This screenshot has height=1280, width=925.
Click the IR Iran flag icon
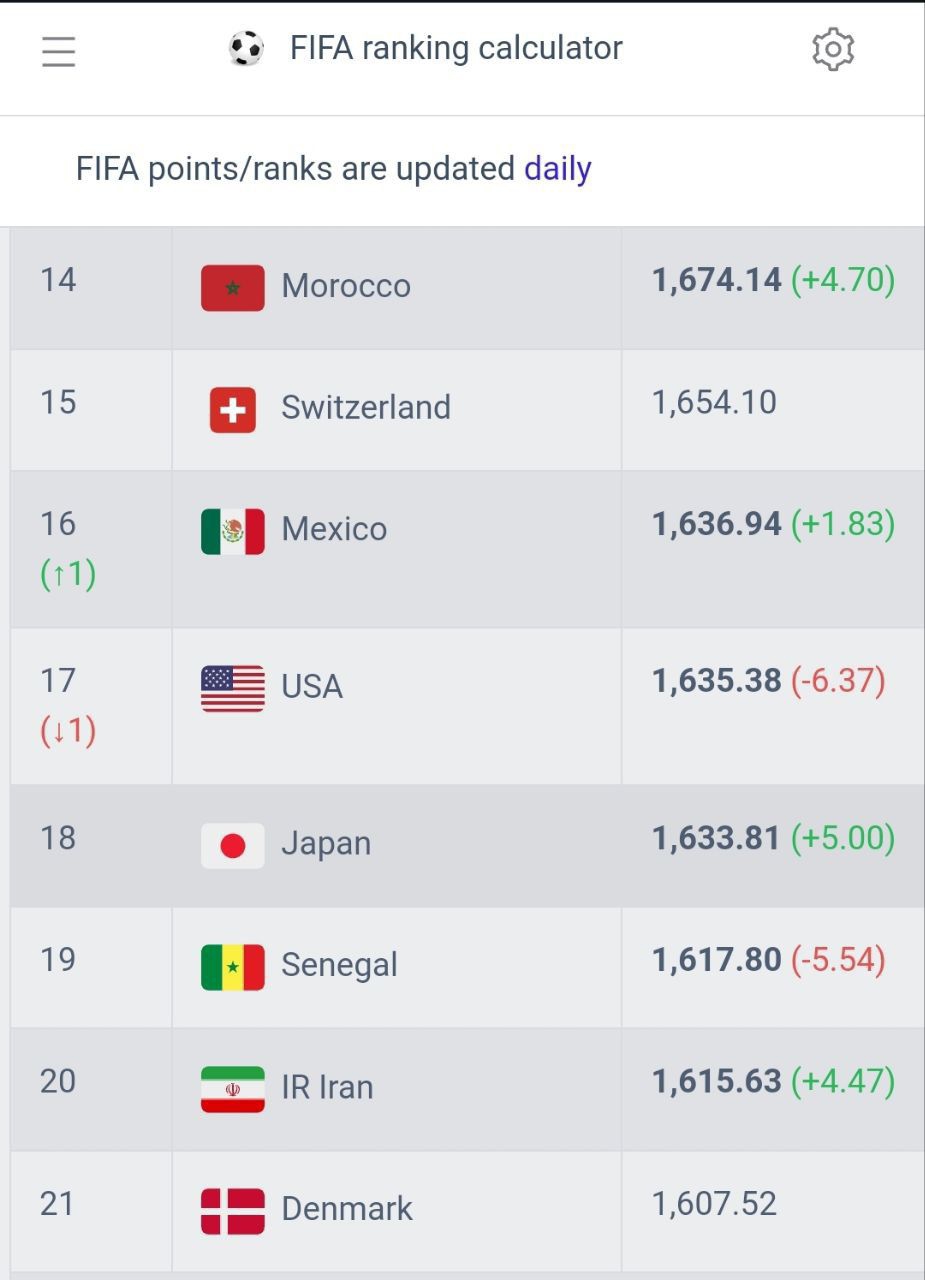(232, 1090)
